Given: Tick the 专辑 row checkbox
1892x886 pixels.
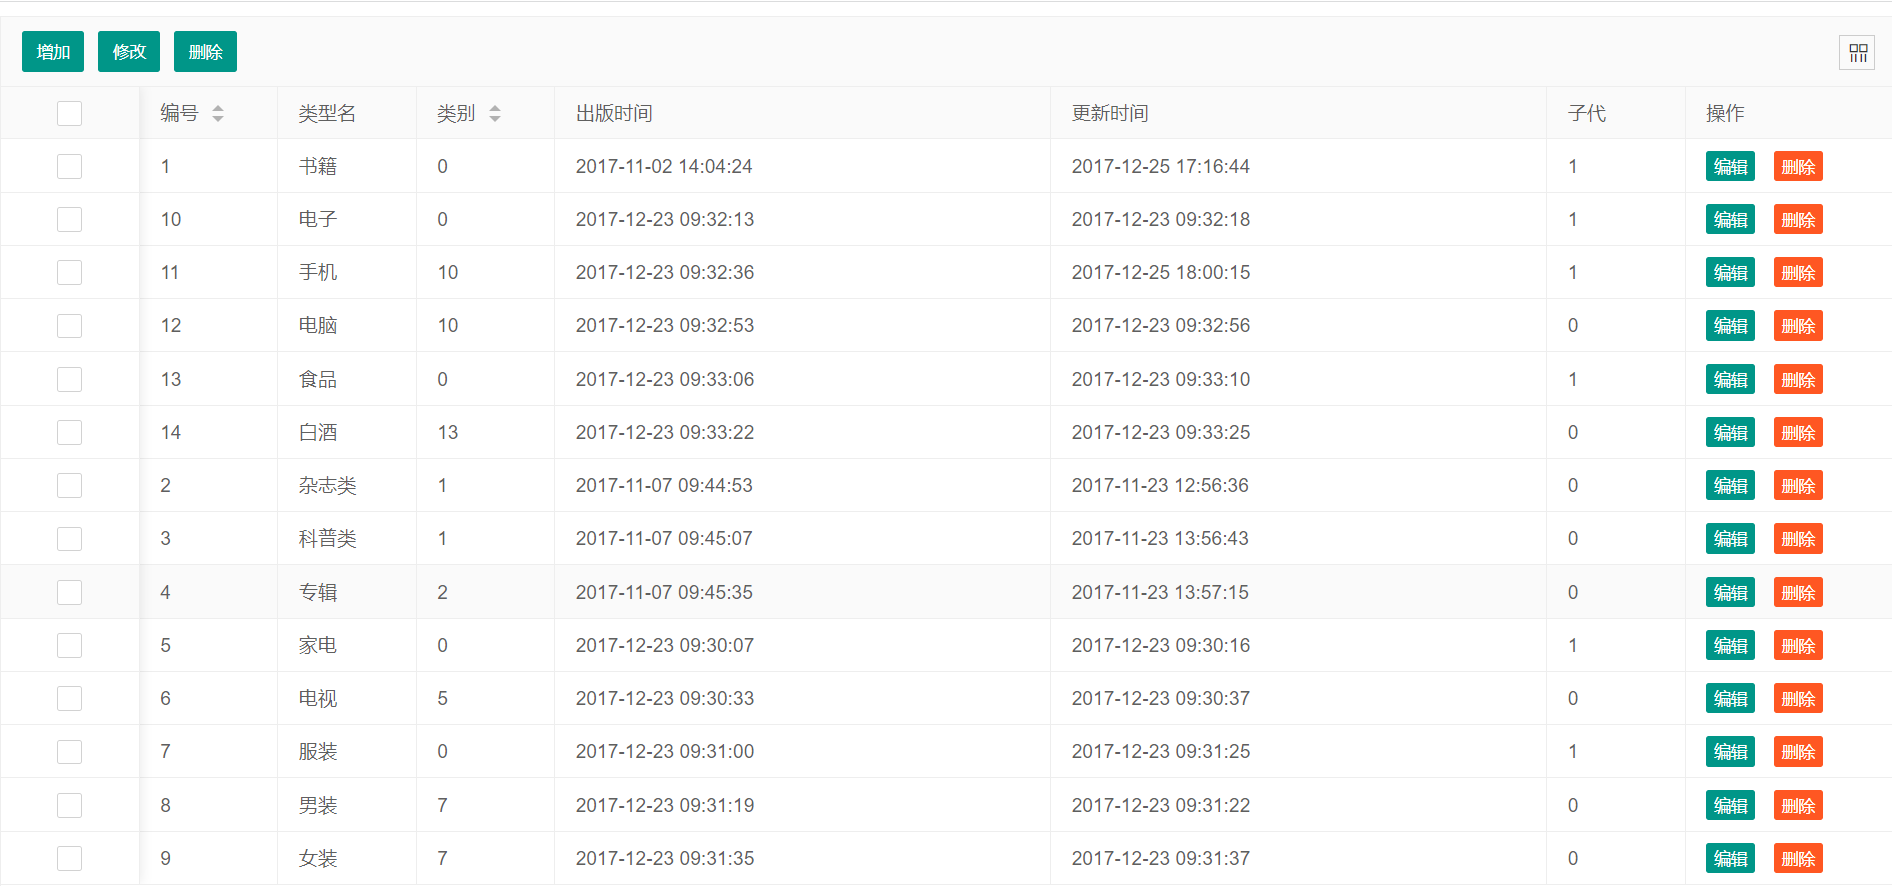Looking at the screenshot, I should point(70,592).
